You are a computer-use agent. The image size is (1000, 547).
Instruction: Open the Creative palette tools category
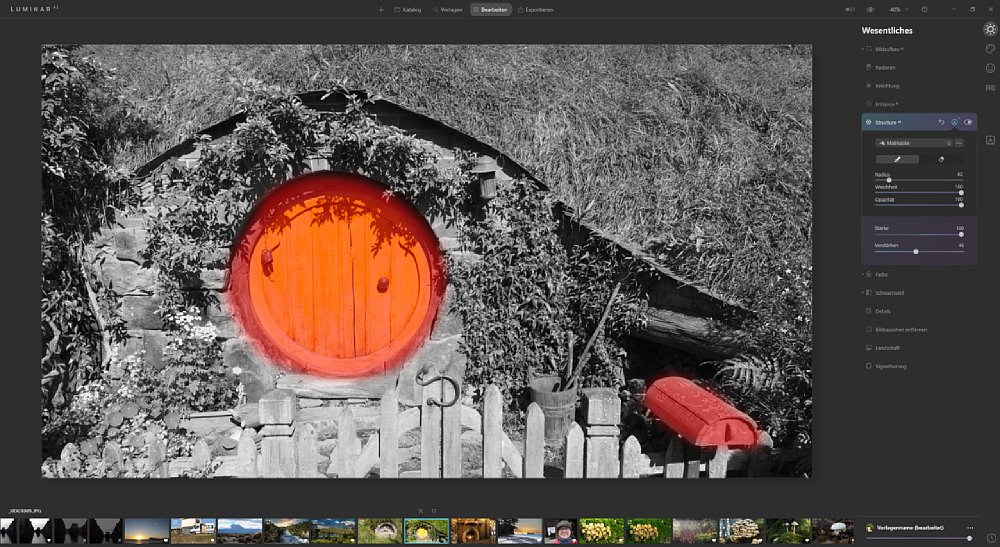(990, 48)
